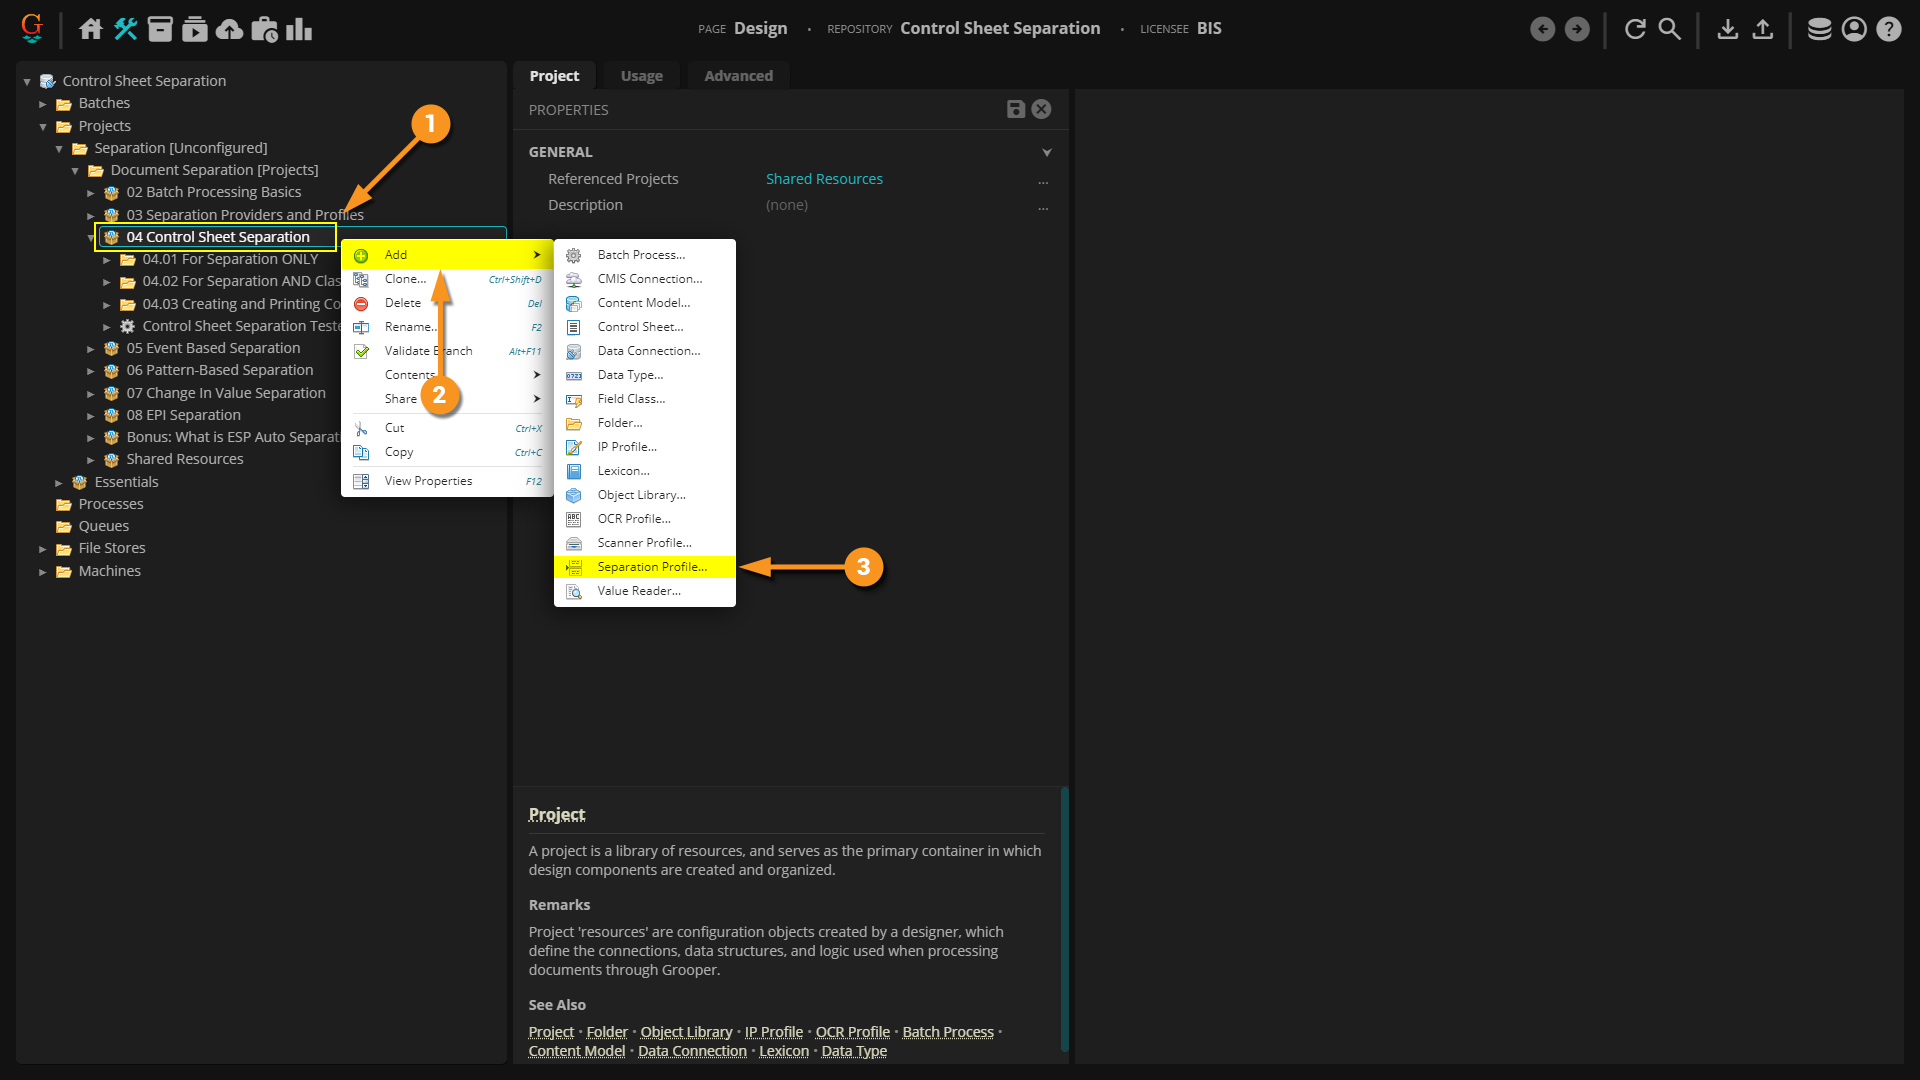Screen dimensions: 1920x1080
Task: Click the help question mark icon
Action: pos(1888,29)
